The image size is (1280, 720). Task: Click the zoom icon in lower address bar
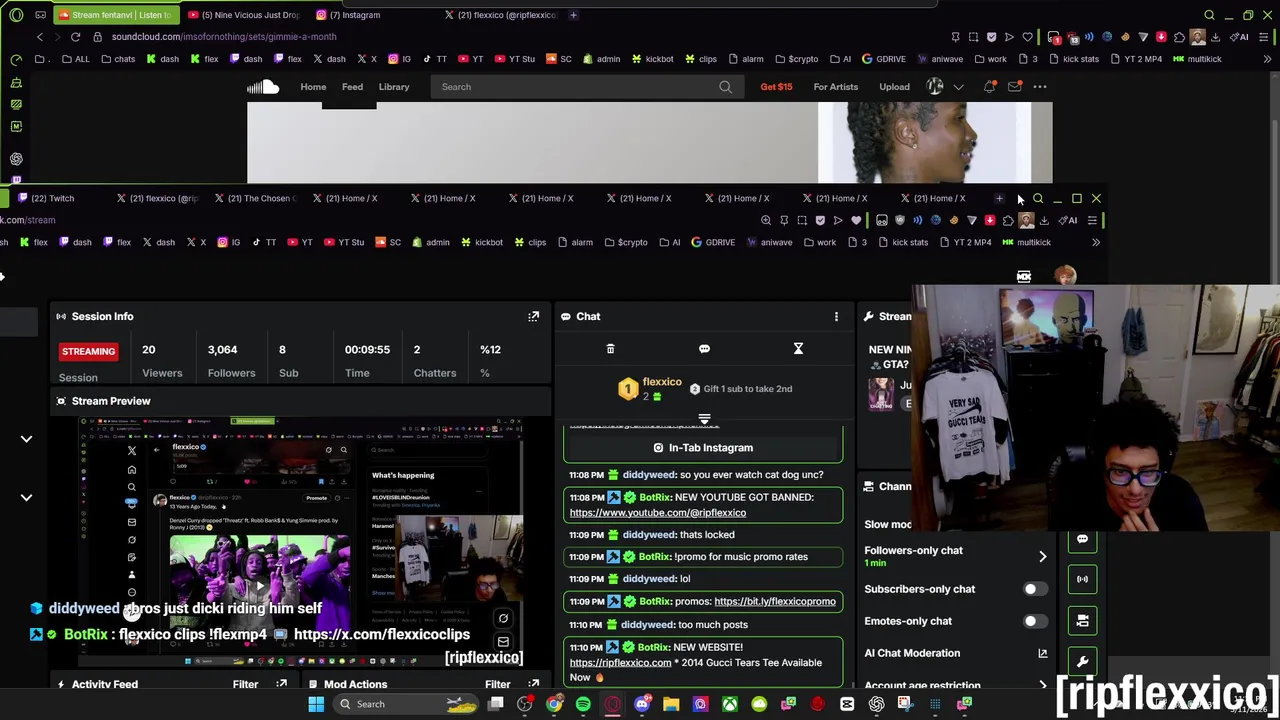click(766, 220)
